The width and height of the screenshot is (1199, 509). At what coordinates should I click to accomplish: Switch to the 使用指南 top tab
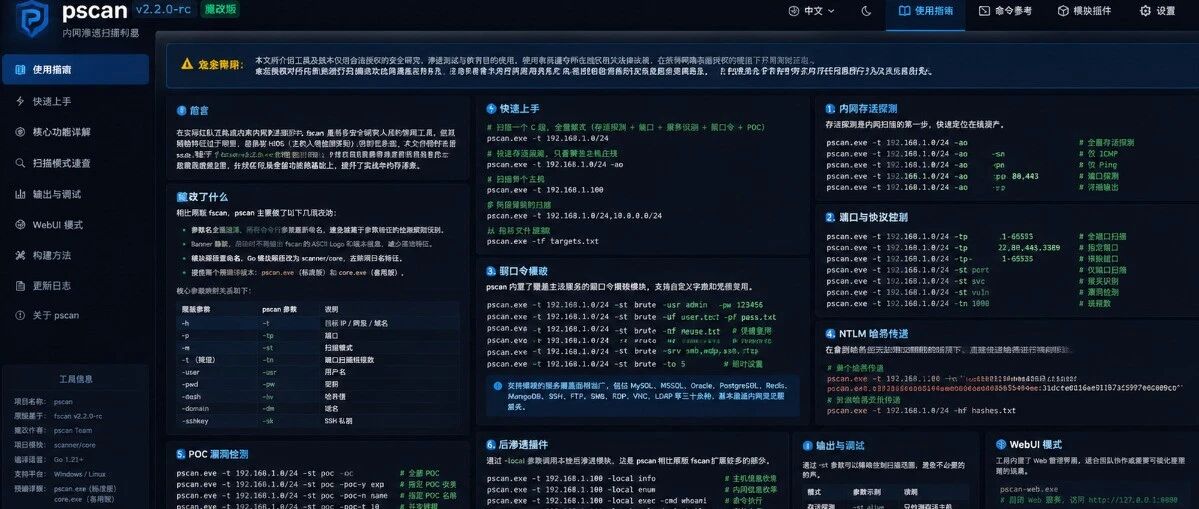pos(925,11)
